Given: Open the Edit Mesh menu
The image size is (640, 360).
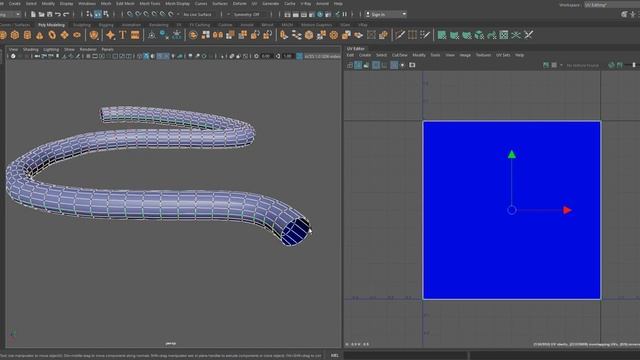Looking at the screenshot, I should (125, 4).
